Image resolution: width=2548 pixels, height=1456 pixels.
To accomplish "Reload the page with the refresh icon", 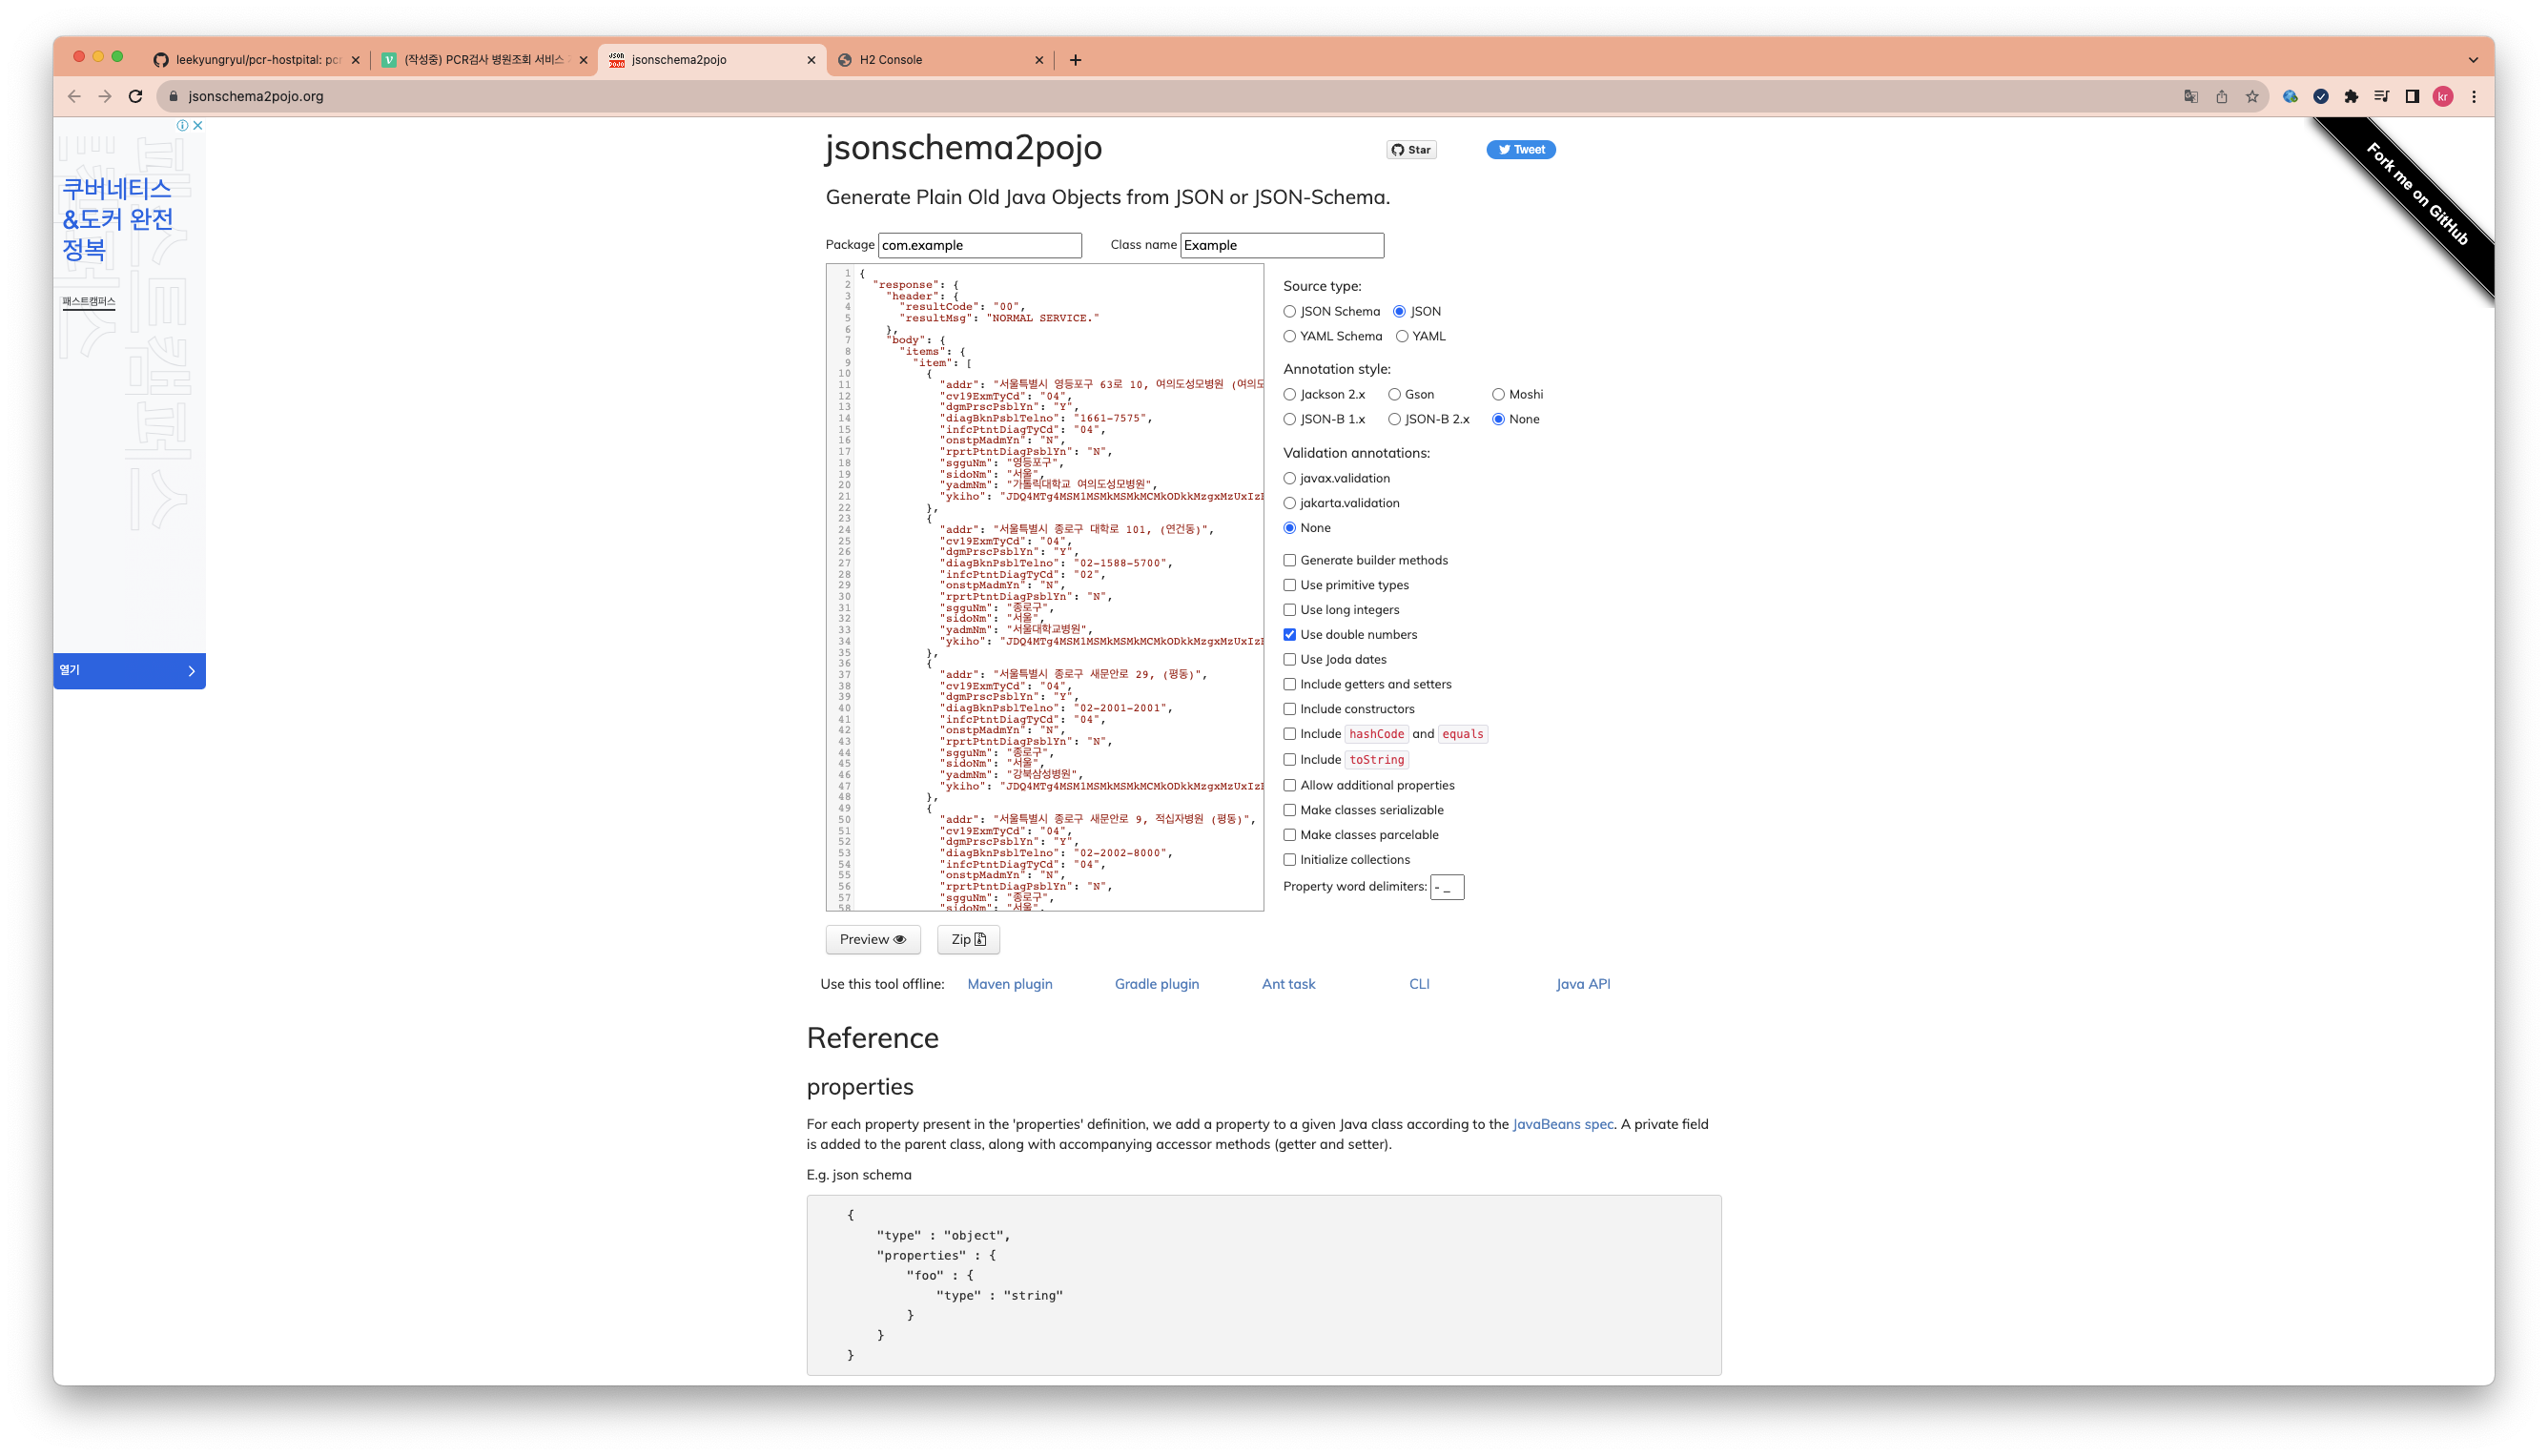I will pyautogui.click(x=136, y=97).
